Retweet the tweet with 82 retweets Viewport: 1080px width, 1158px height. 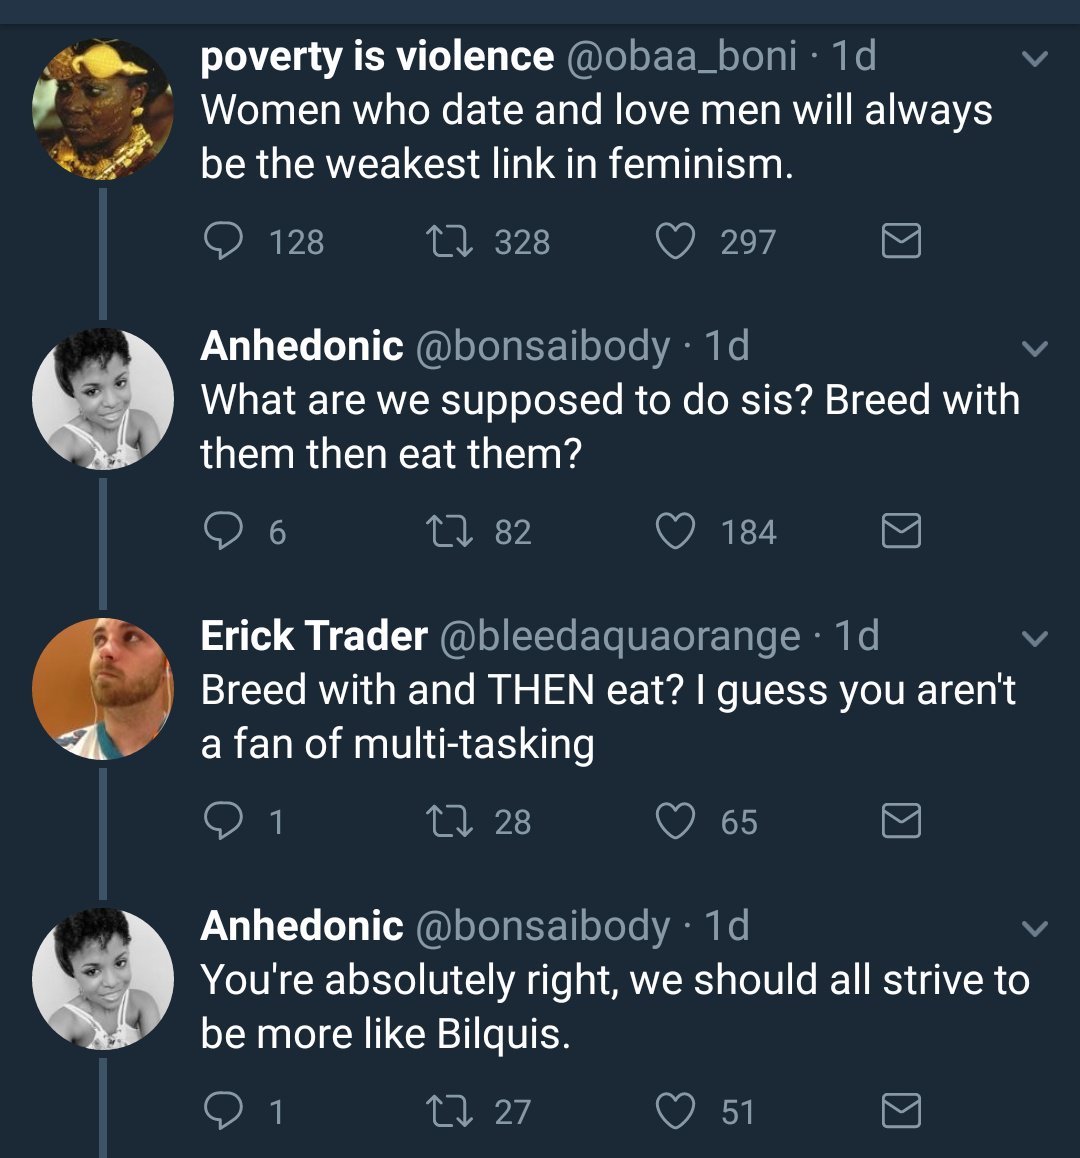click(445, 531)
